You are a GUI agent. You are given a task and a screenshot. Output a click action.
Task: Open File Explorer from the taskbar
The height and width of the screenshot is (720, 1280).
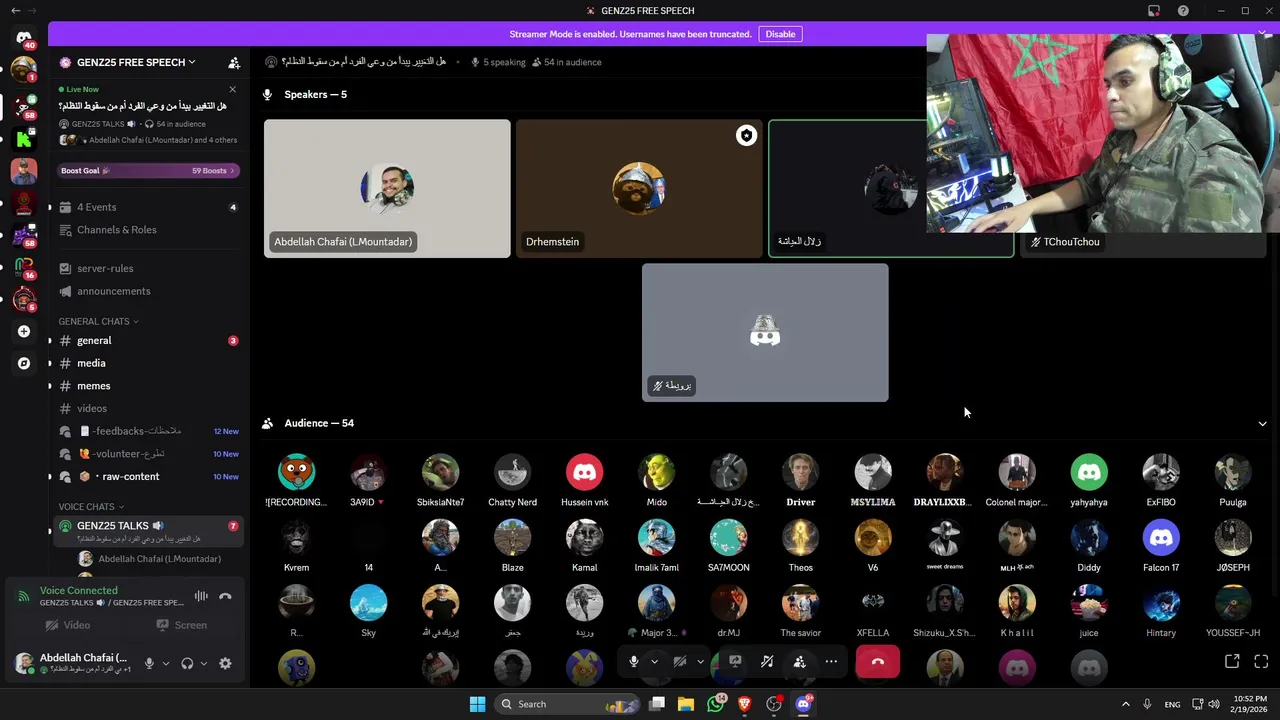(686, 704)
